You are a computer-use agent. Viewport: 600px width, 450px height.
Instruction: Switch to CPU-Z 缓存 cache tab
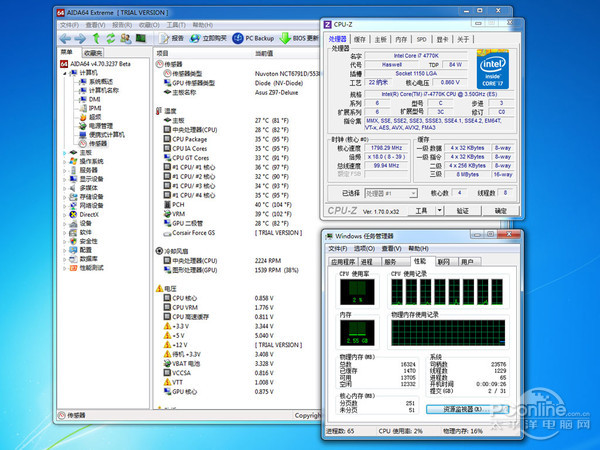pos(361,39)
